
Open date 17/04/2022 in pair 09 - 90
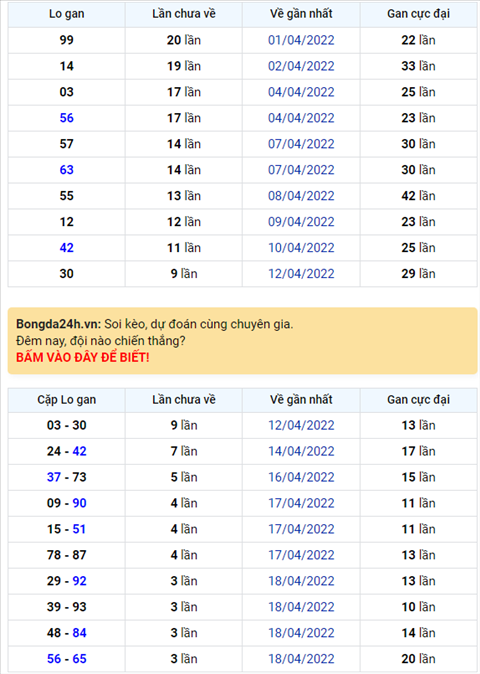pos(301,503)
